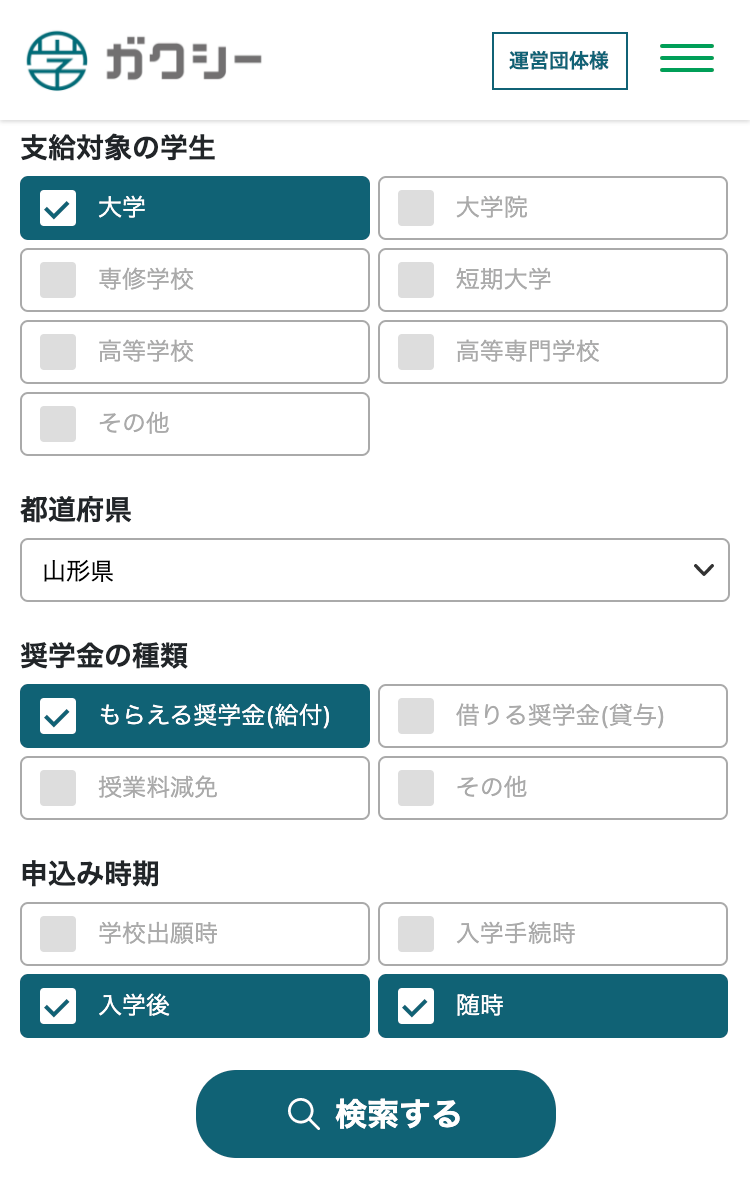The image size is (750, 1200).
Task: Select その他 under 奨学金の種類
Action: 416,788
